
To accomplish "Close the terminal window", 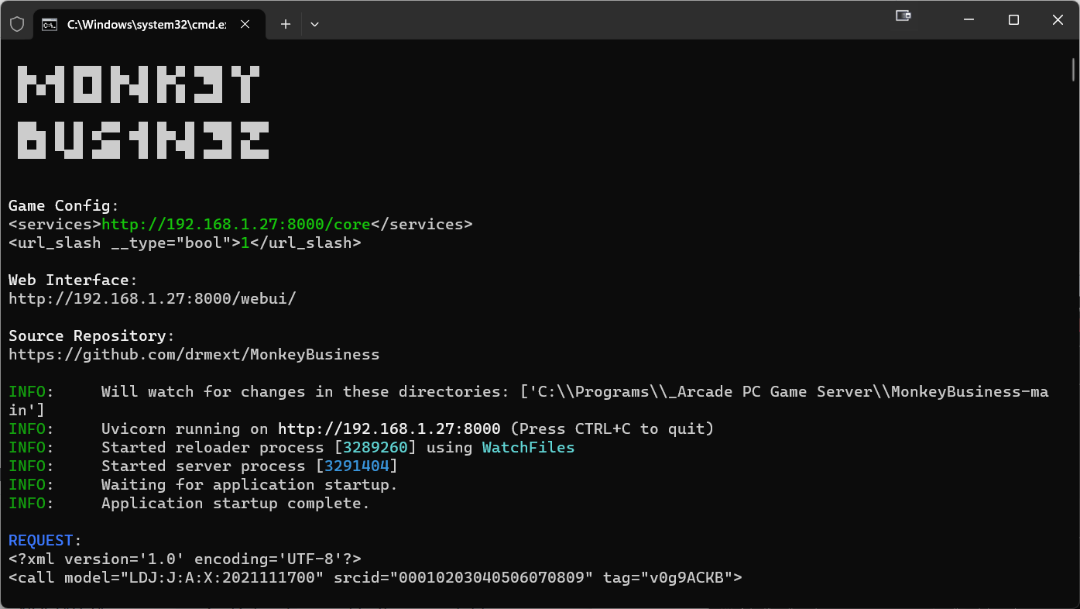I will 1058,20.
